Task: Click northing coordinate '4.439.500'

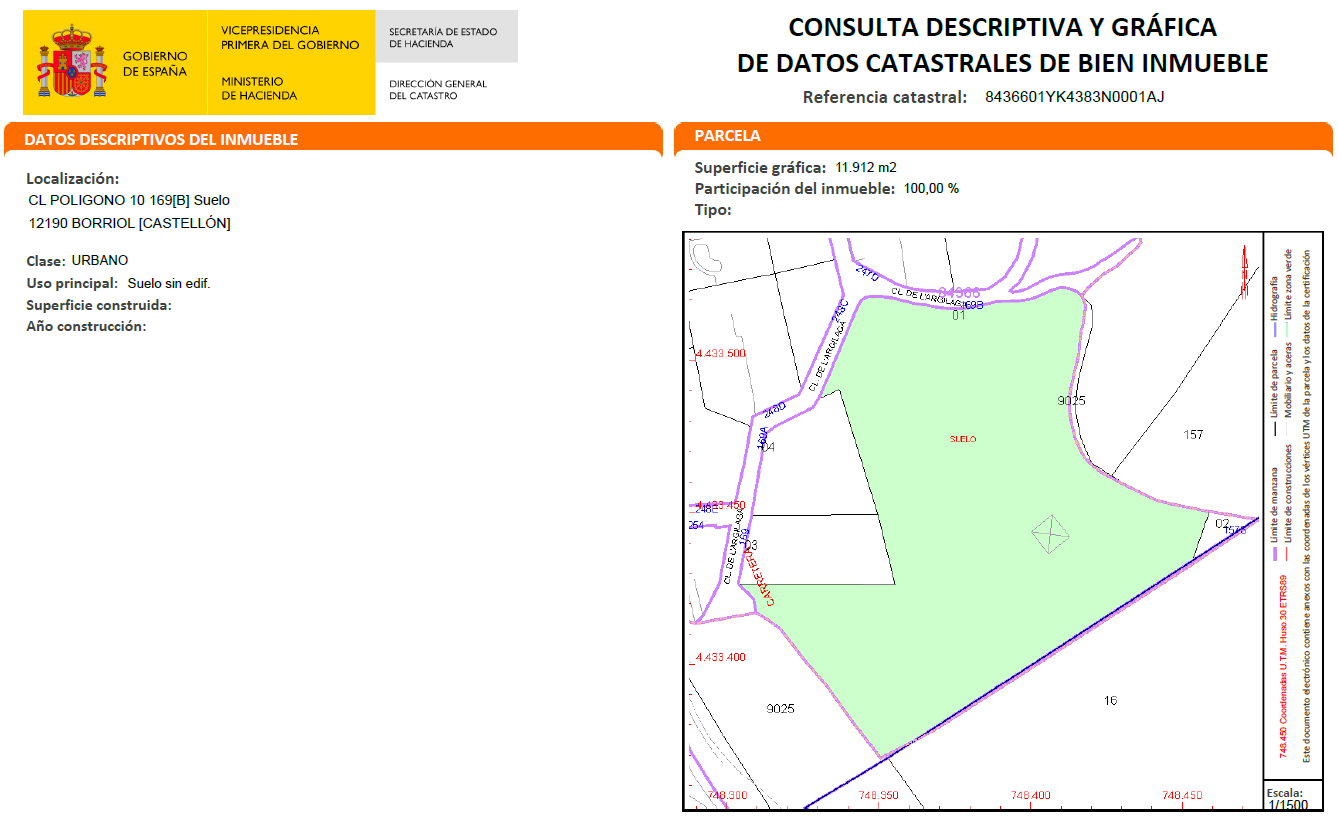Action: 720,353
